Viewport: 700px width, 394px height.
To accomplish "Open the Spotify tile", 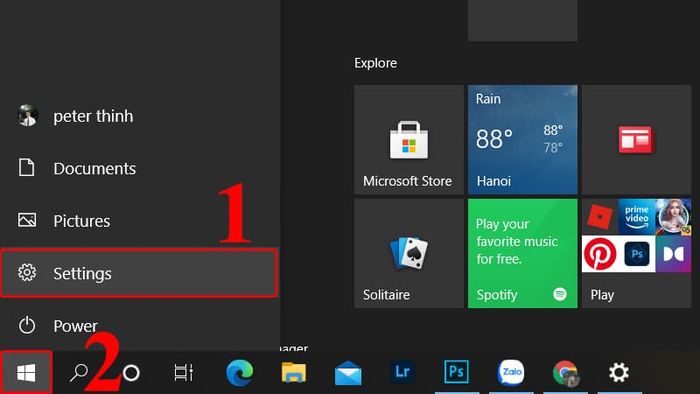I will (x=522, y=253).
